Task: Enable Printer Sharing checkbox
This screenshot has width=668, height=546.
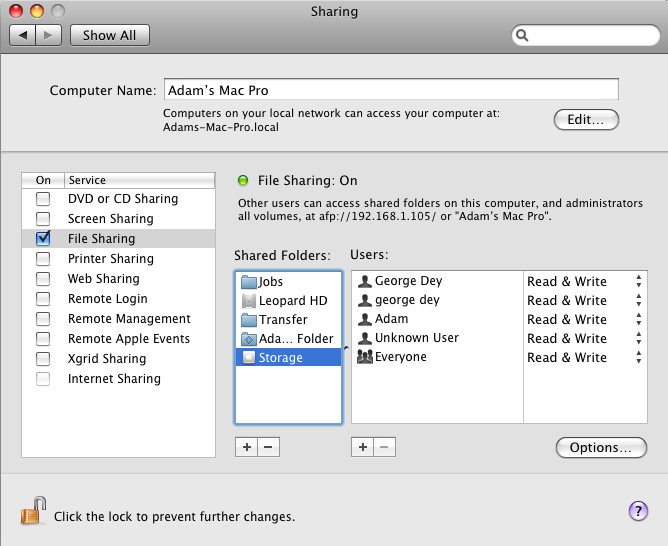Action: (43, 259)
